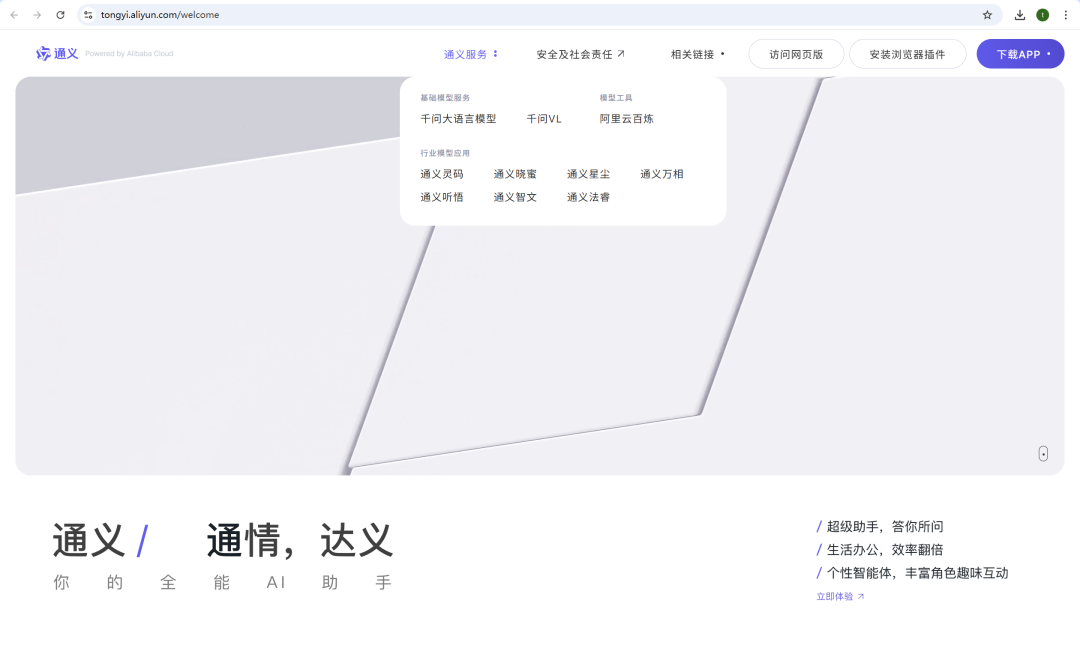Open Chrome's three-dot menu
This screenshot has height=663, width=1080.
1066,15
